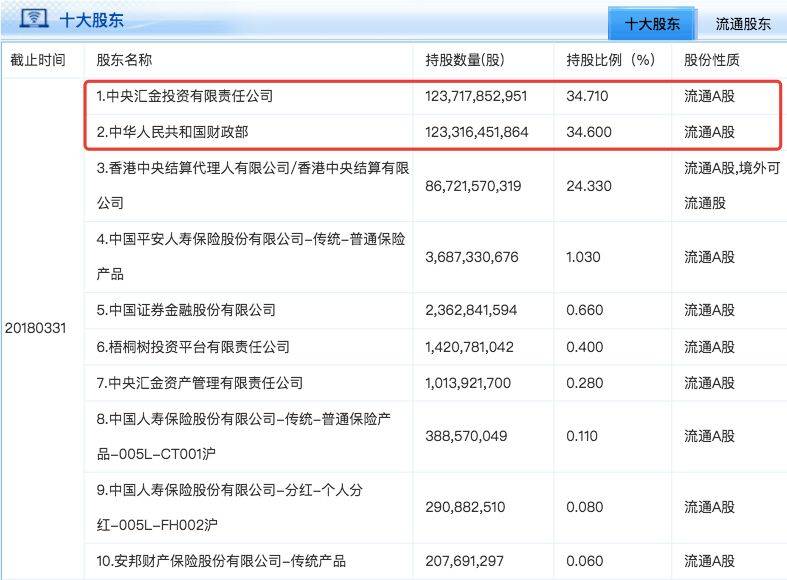Click the 股份性质 column header
This screenshot has height=580, width=787.
712,60
